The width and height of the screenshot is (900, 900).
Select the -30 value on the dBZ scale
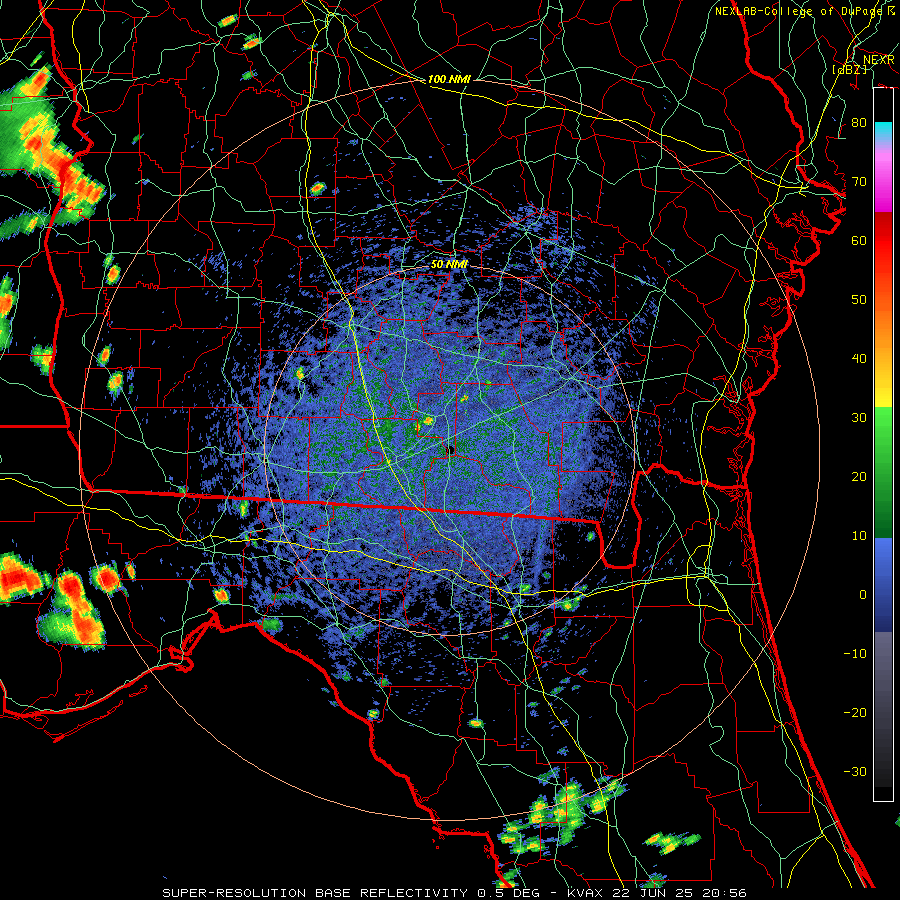tap(855, 771)
